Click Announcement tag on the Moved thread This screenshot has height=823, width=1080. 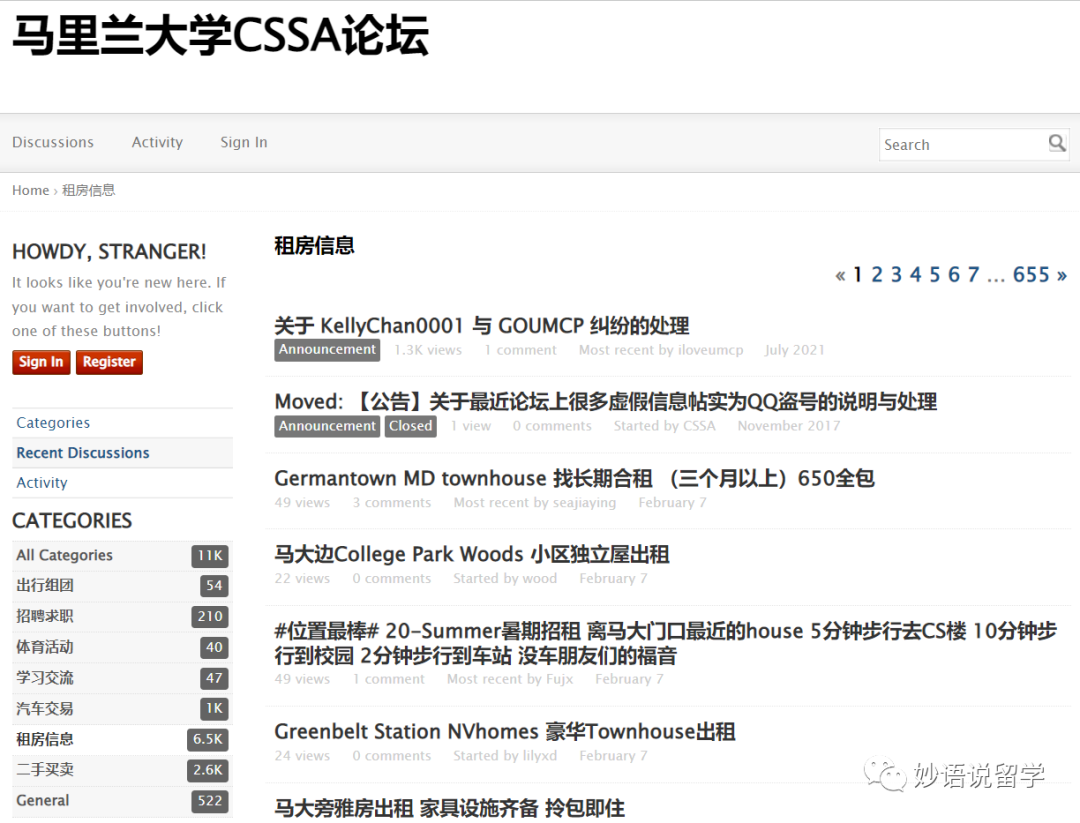coord(327,426)
